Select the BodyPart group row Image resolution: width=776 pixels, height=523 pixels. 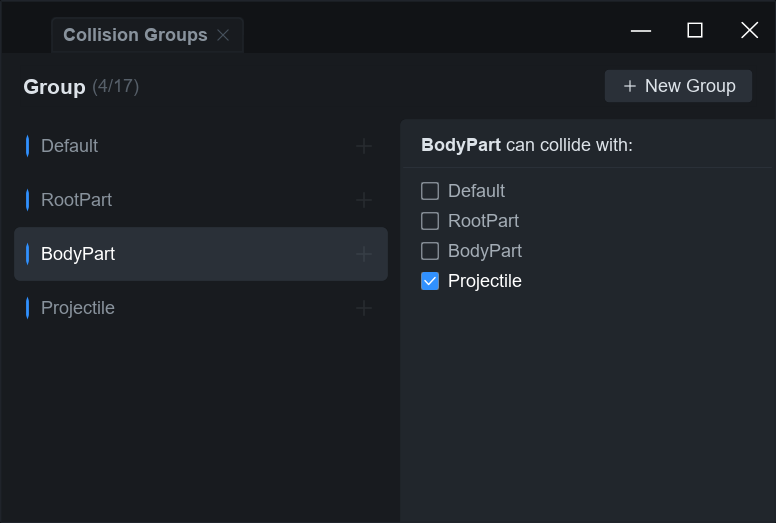pyautogui.click(x=200, y=254)
